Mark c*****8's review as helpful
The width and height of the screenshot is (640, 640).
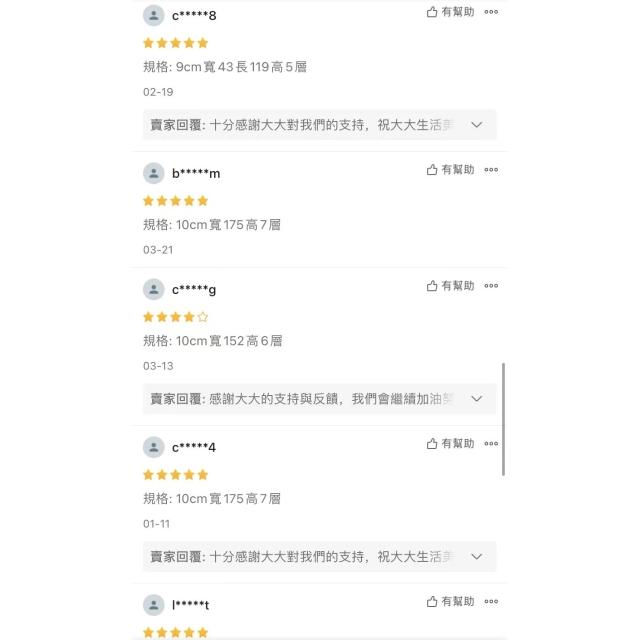450,12
